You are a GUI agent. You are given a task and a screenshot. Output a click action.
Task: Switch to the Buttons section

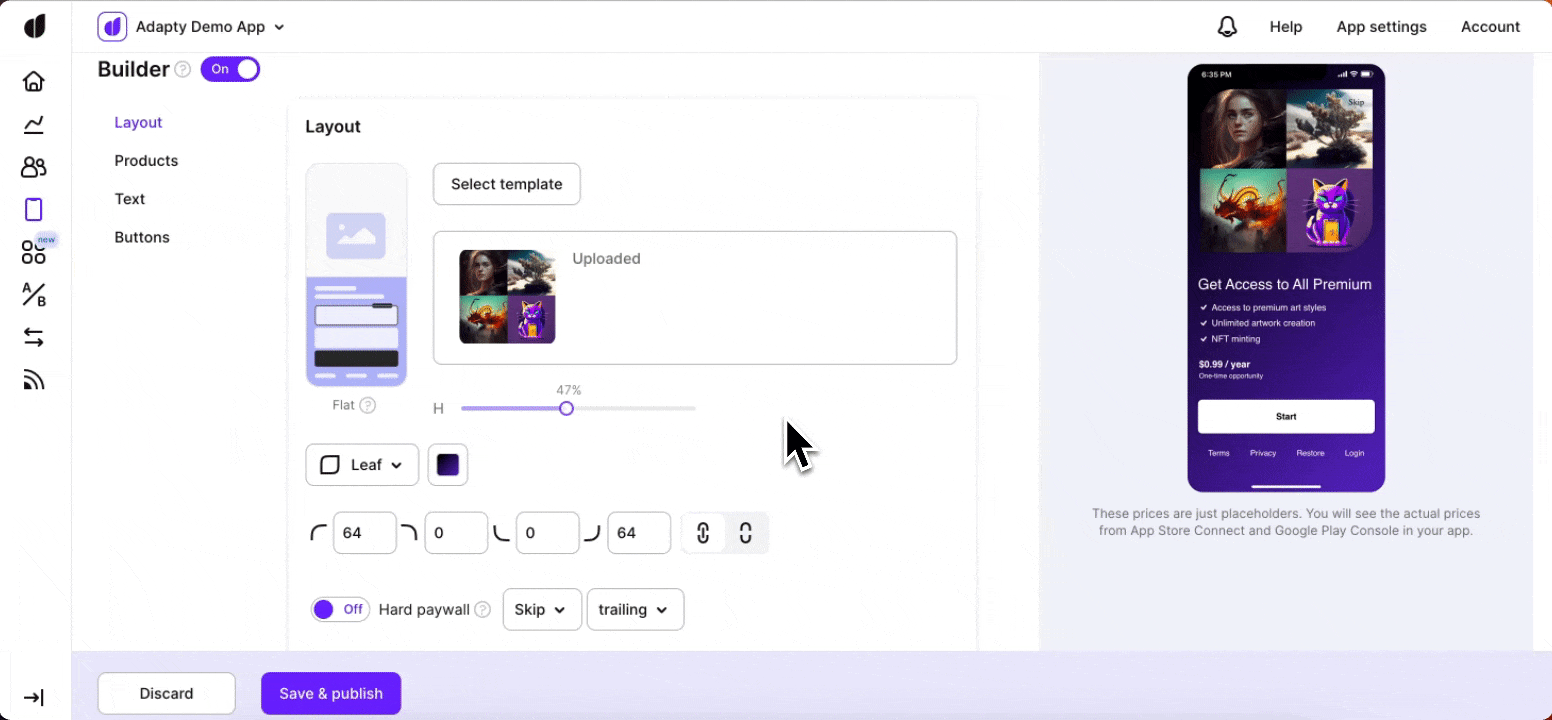click(142, 237)
